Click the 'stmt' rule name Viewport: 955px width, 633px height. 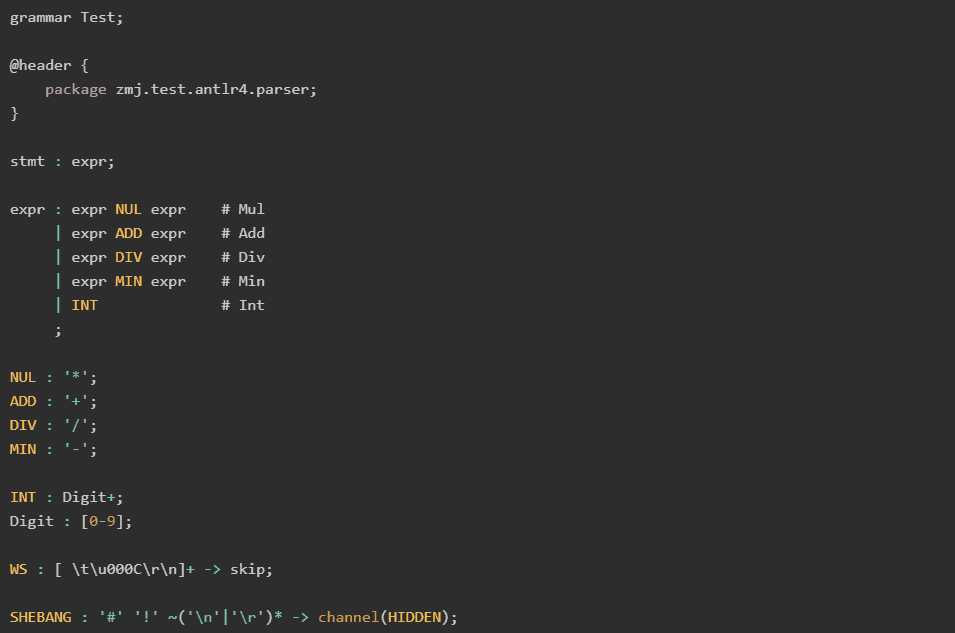click(27, 161)
